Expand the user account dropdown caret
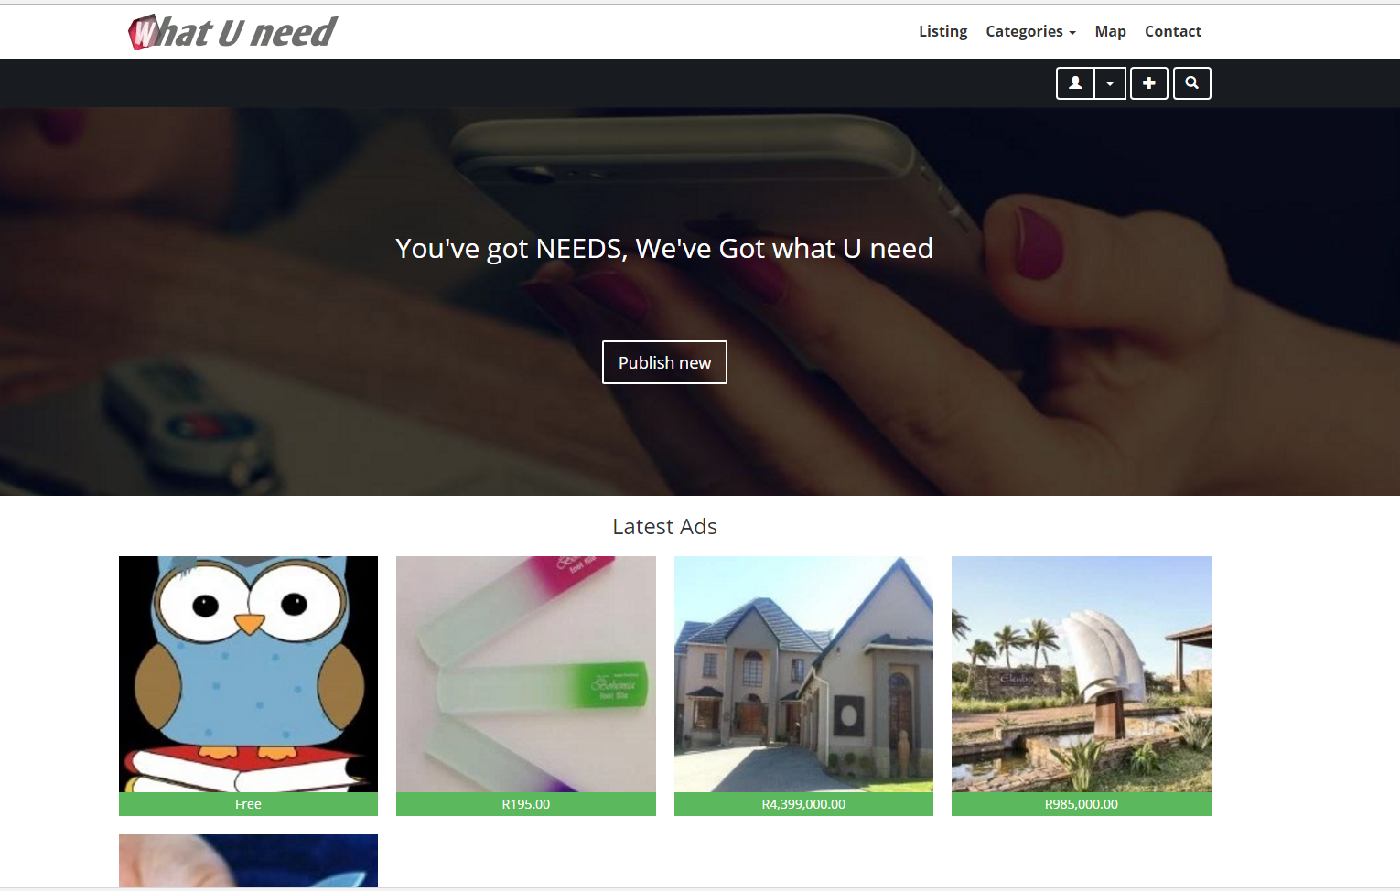 point(1110,84)
